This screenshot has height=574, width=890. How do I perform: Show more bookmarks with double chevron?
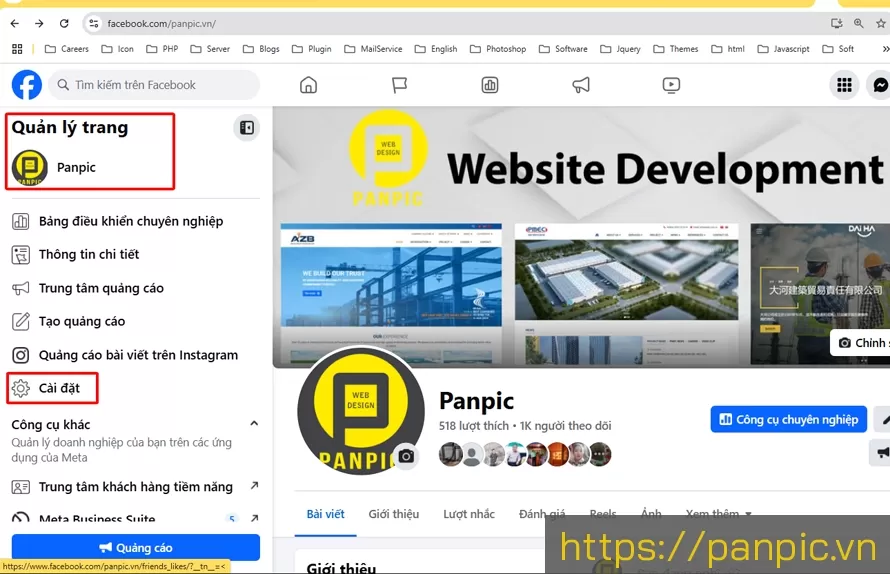point(885,49)
